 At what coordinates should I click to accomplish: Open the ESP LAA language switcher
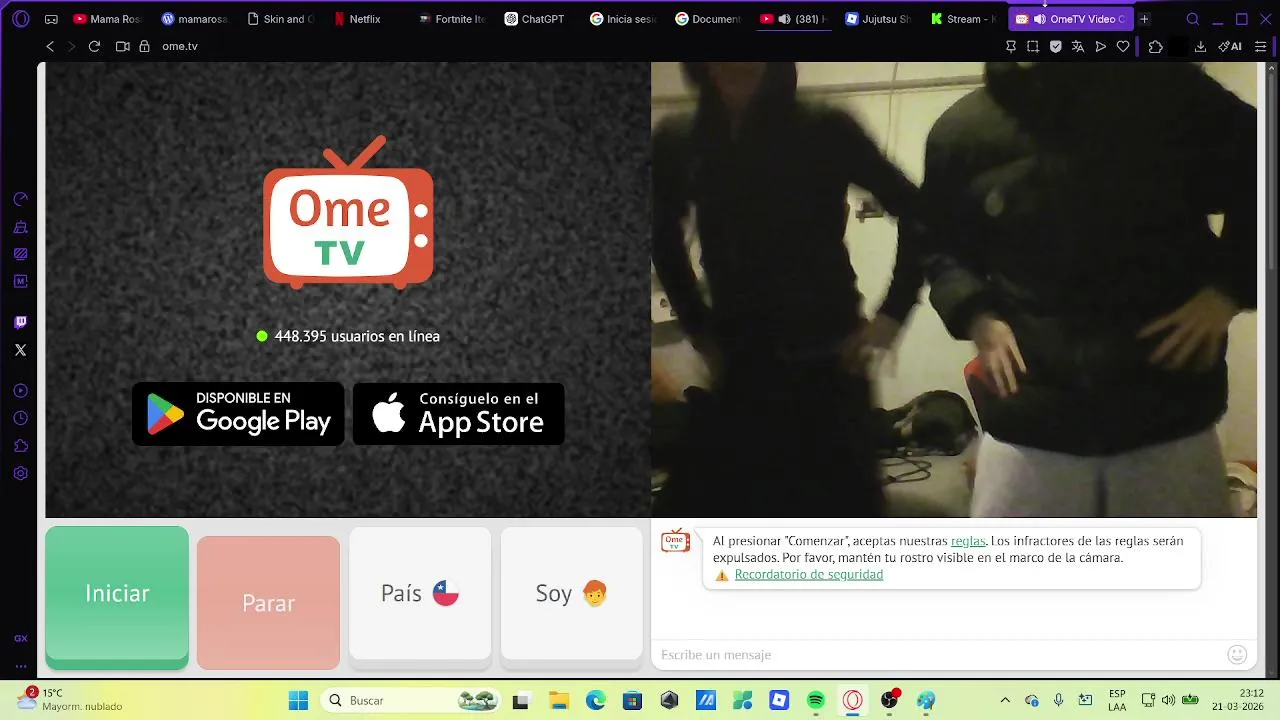1117,700
